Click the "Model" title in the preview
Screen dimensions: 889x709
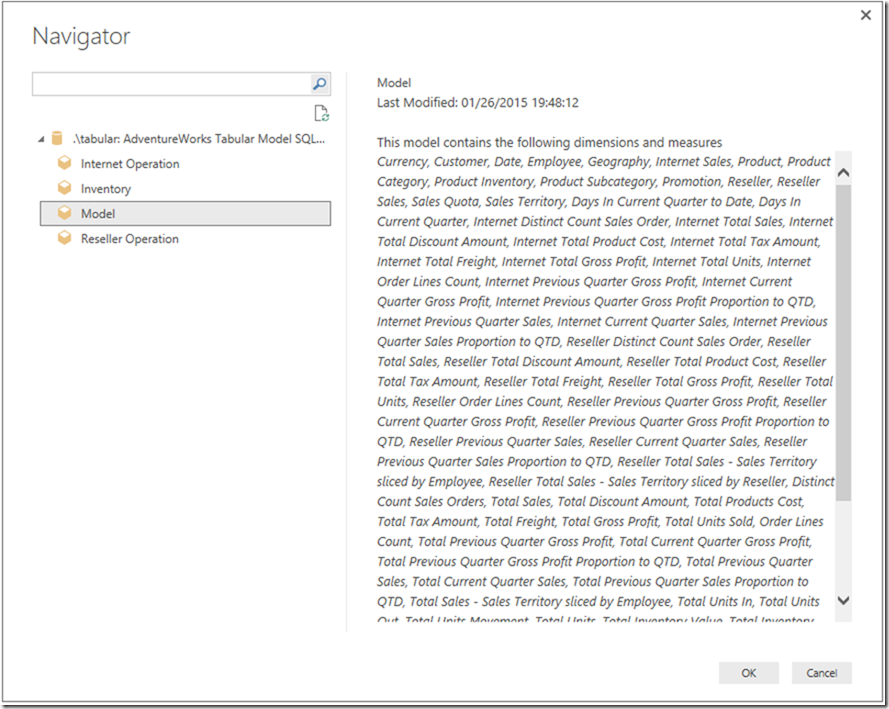pos(394,83)
